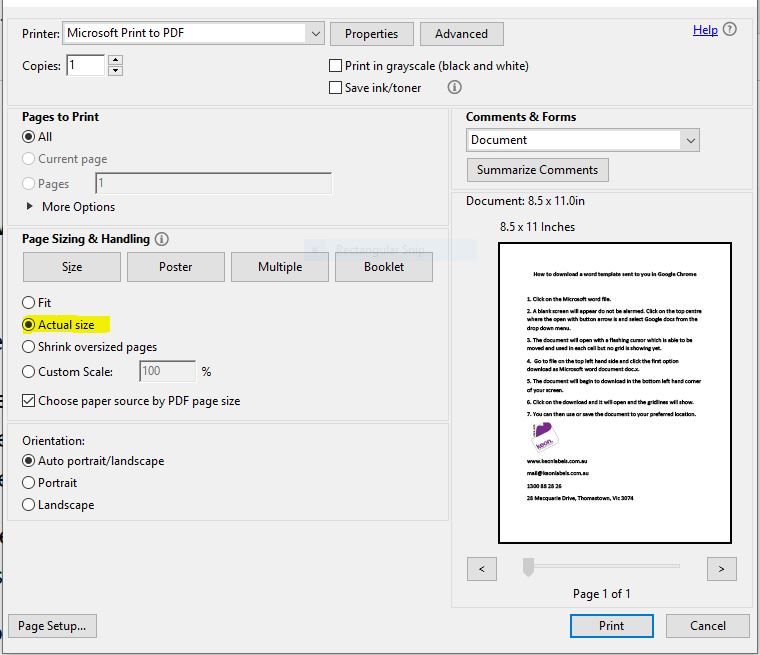This screenshot has width=760, height=655.
Task: Open Page Setup dialog
Action: pos(52,626)
